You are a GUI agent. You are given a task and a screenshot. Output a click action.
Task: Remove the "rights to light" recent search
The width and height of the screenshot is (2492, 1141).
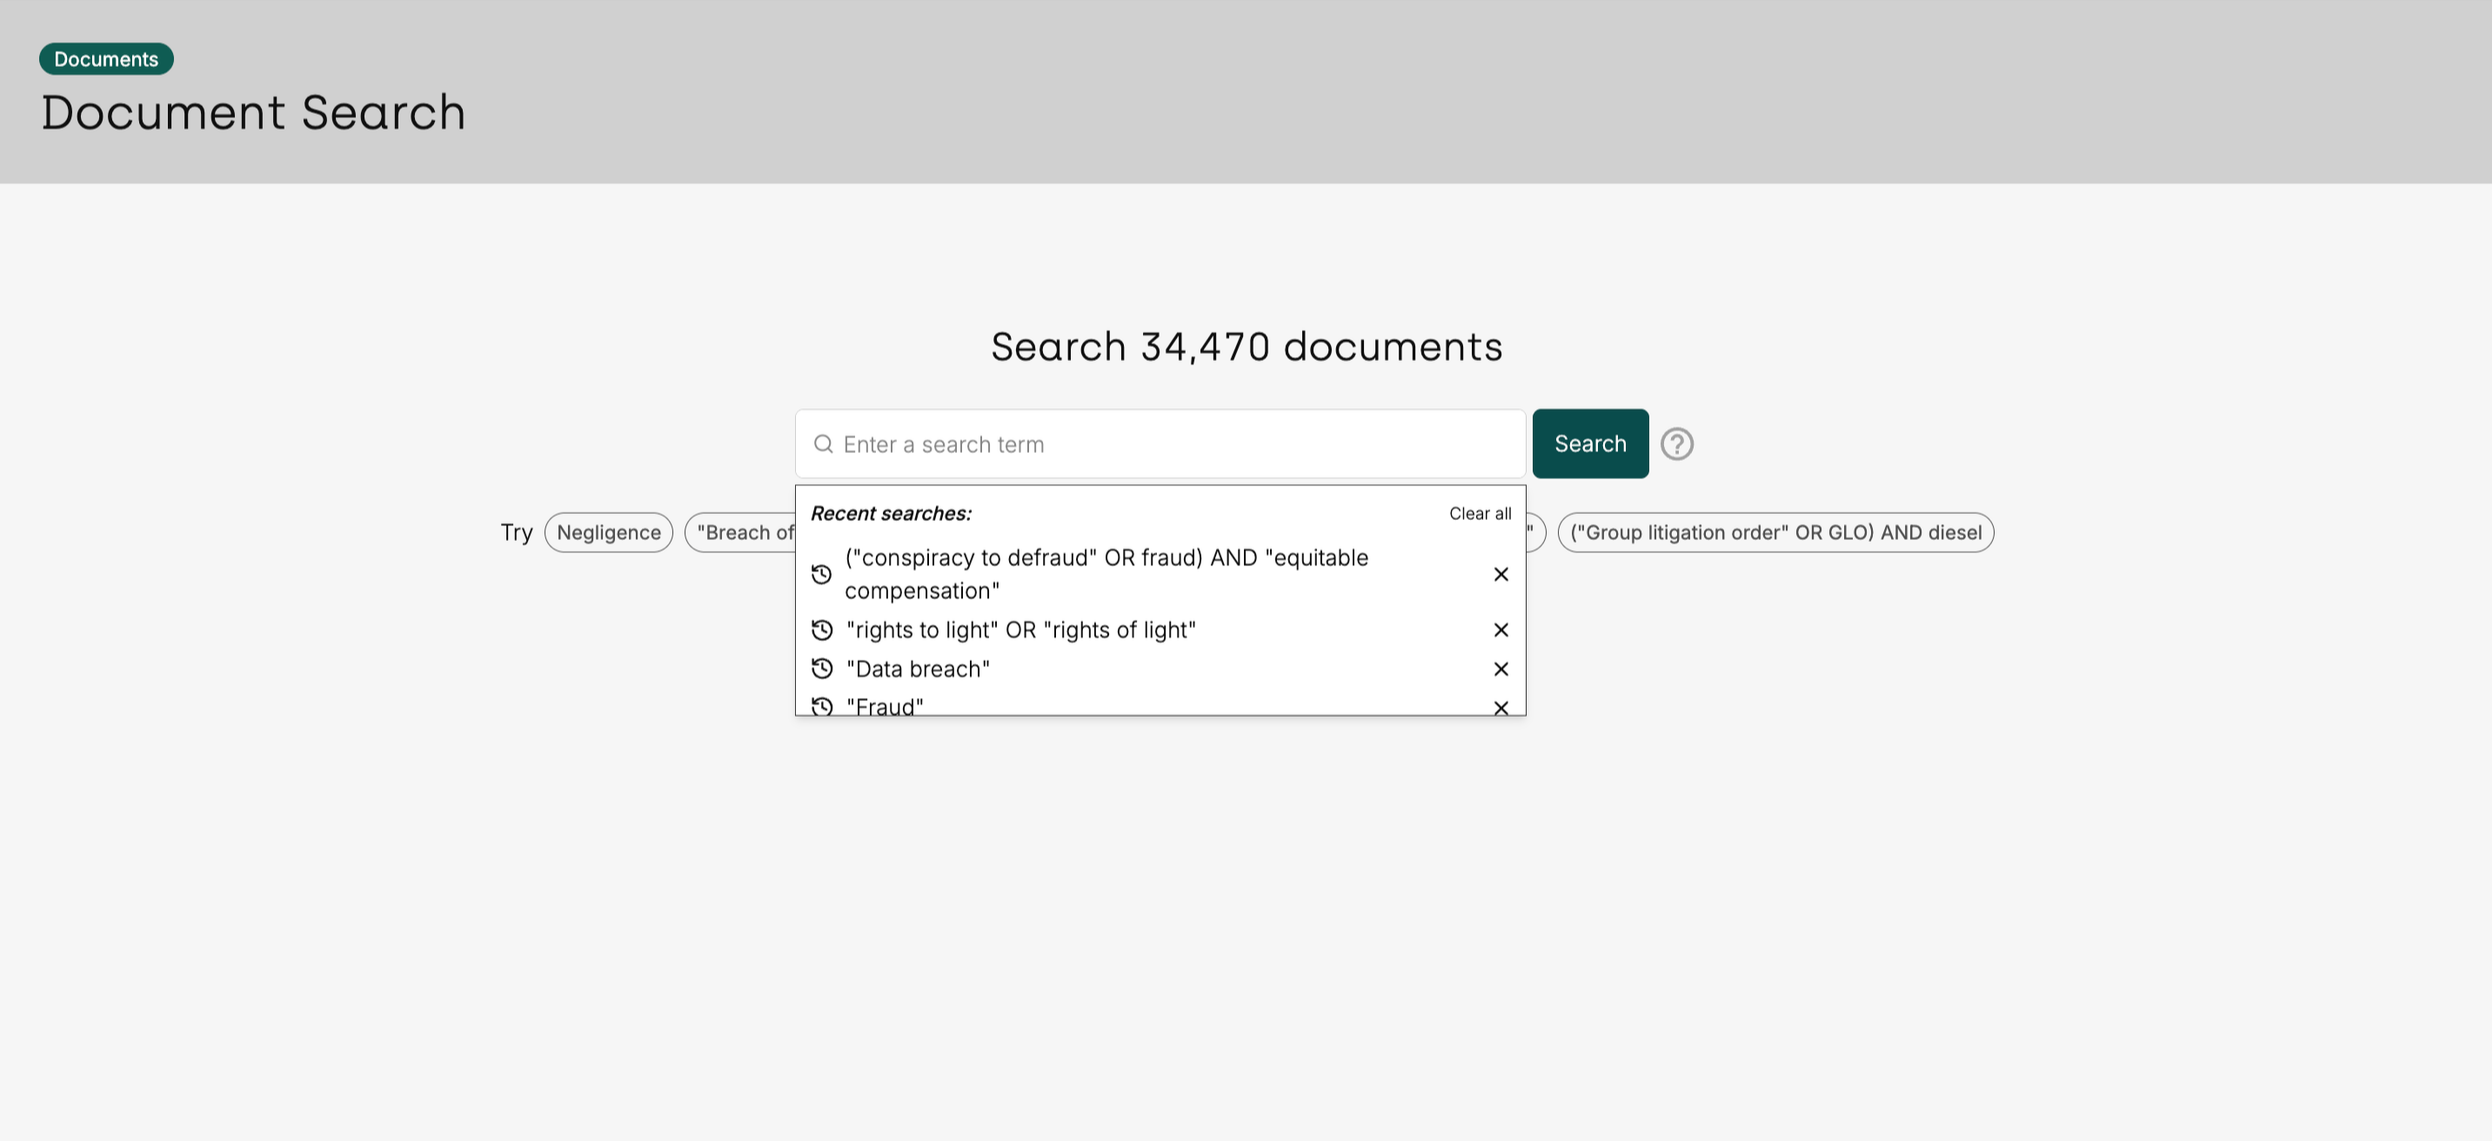point(1501,630)
